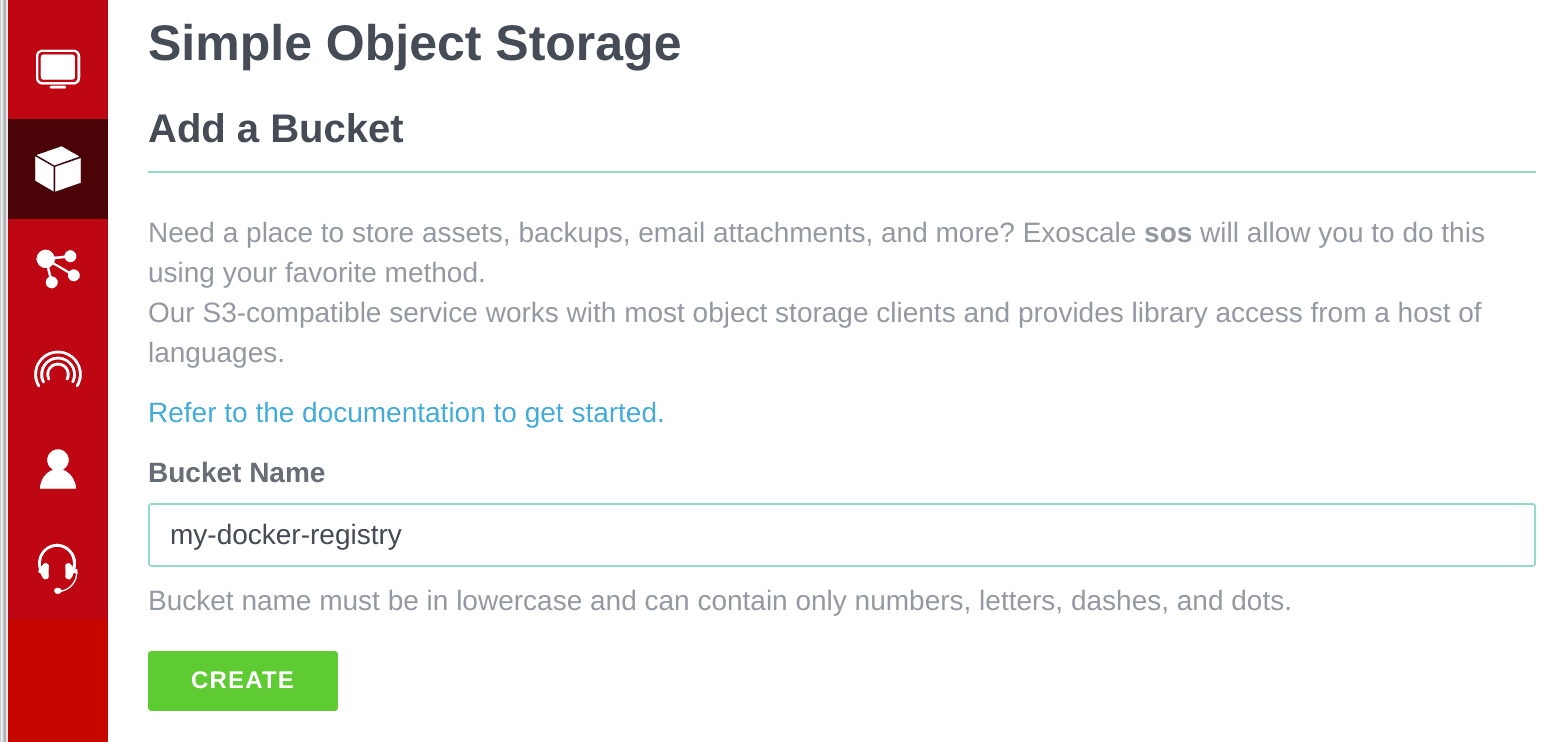Select the 'Add a Bucket' heading

coord(275,129)
